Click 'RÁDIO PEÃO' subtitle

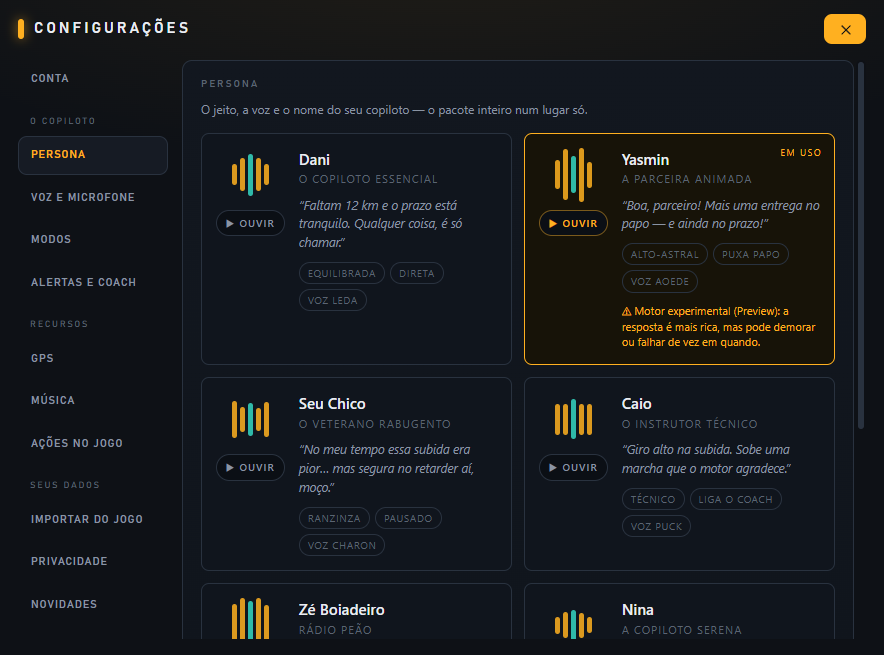click(x=335, y=630)
